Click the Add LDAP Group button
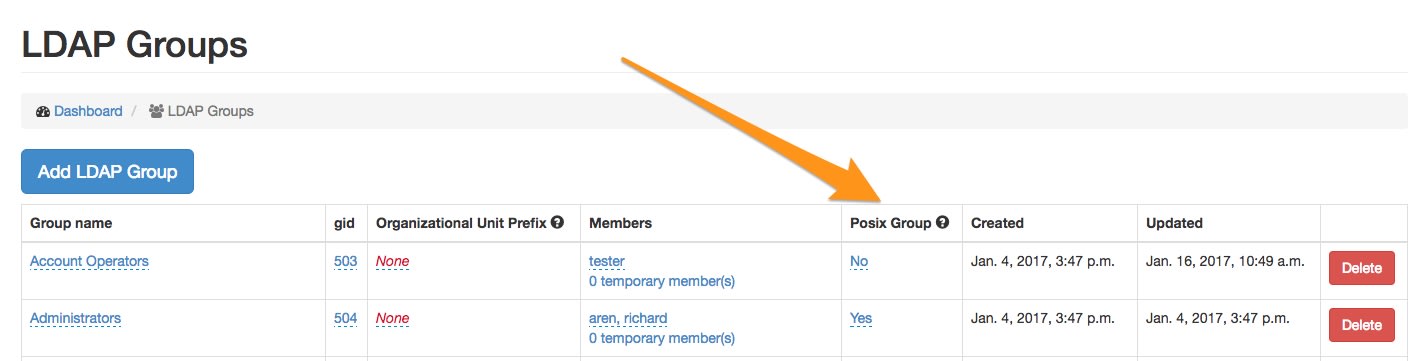The height and width of the screenshot is (361, 1413). 107,172
